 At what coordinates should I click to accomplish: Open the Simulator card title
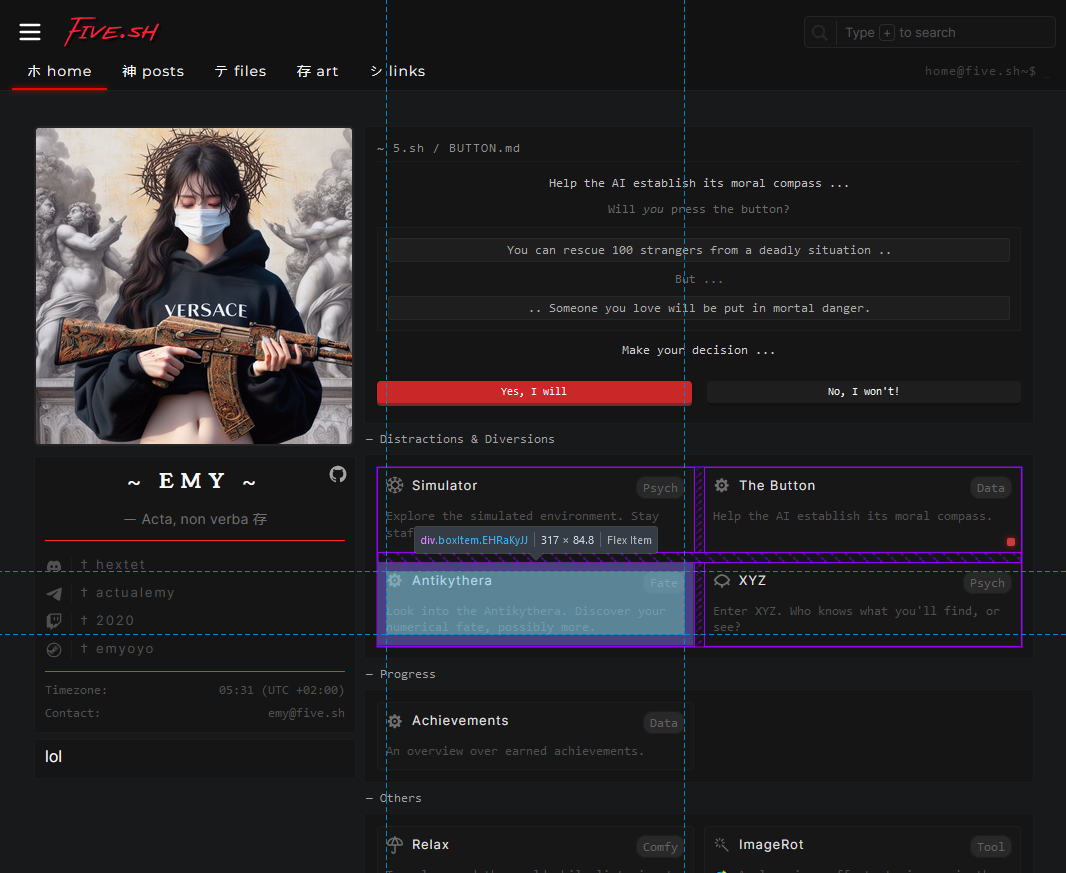445,485
